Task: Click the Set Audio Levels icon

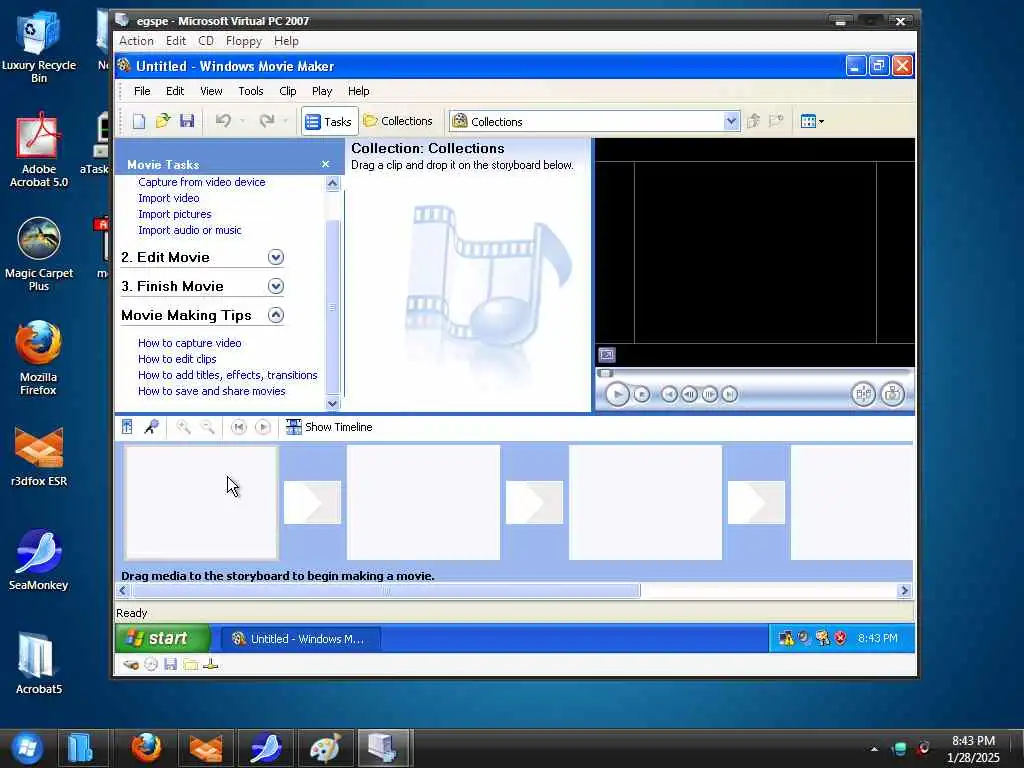Action: (x=127, y=427)
